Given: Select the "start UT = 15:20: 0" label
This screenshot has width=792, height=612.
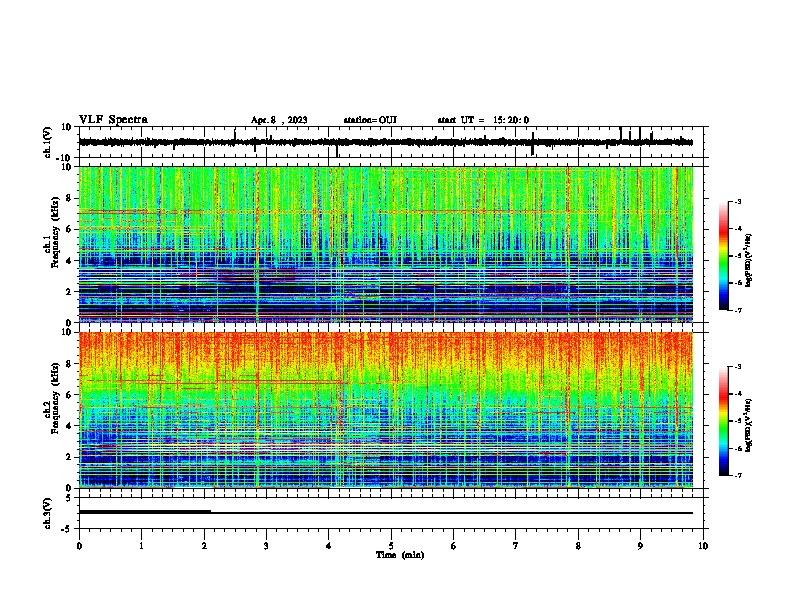Looking at the screenshot, I should [483, 120].
